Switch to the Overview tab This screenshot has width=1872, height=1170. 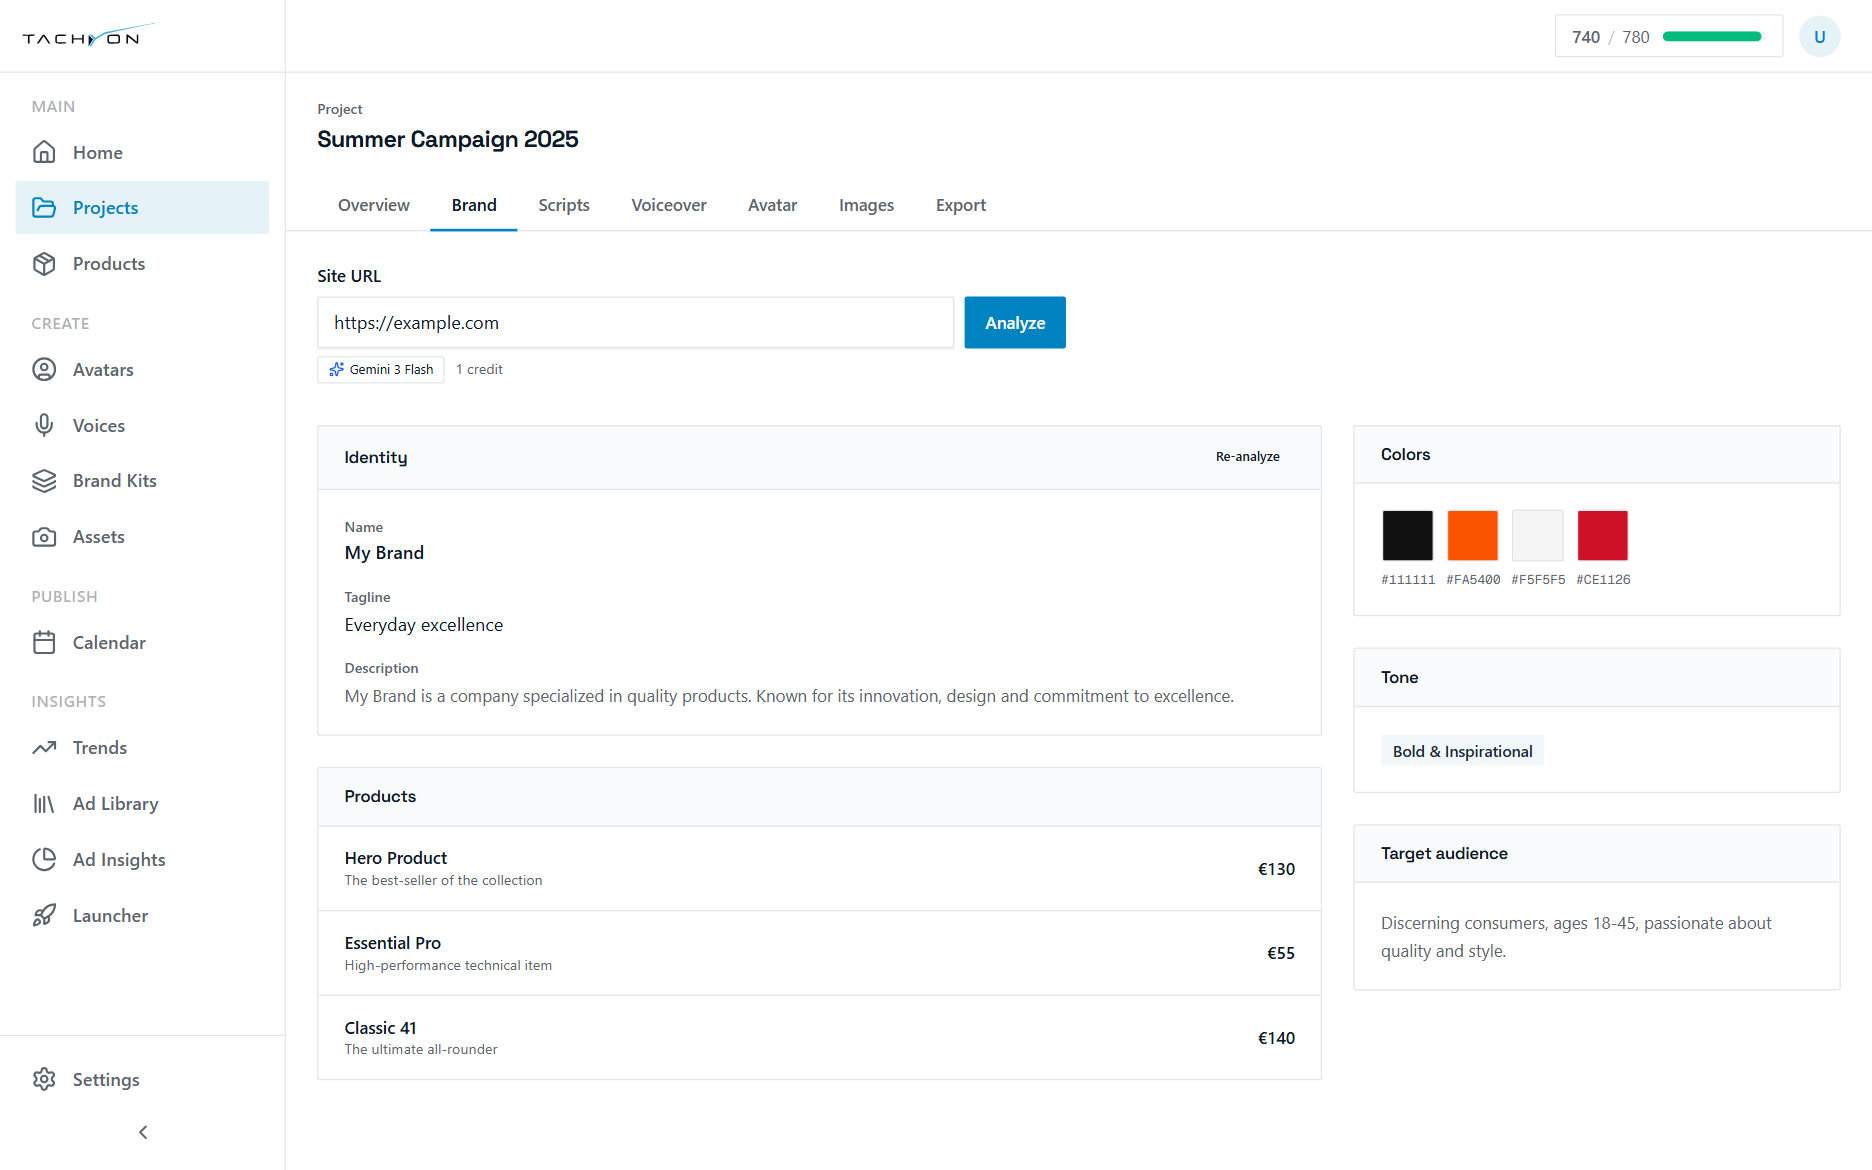tap(373, 205)
